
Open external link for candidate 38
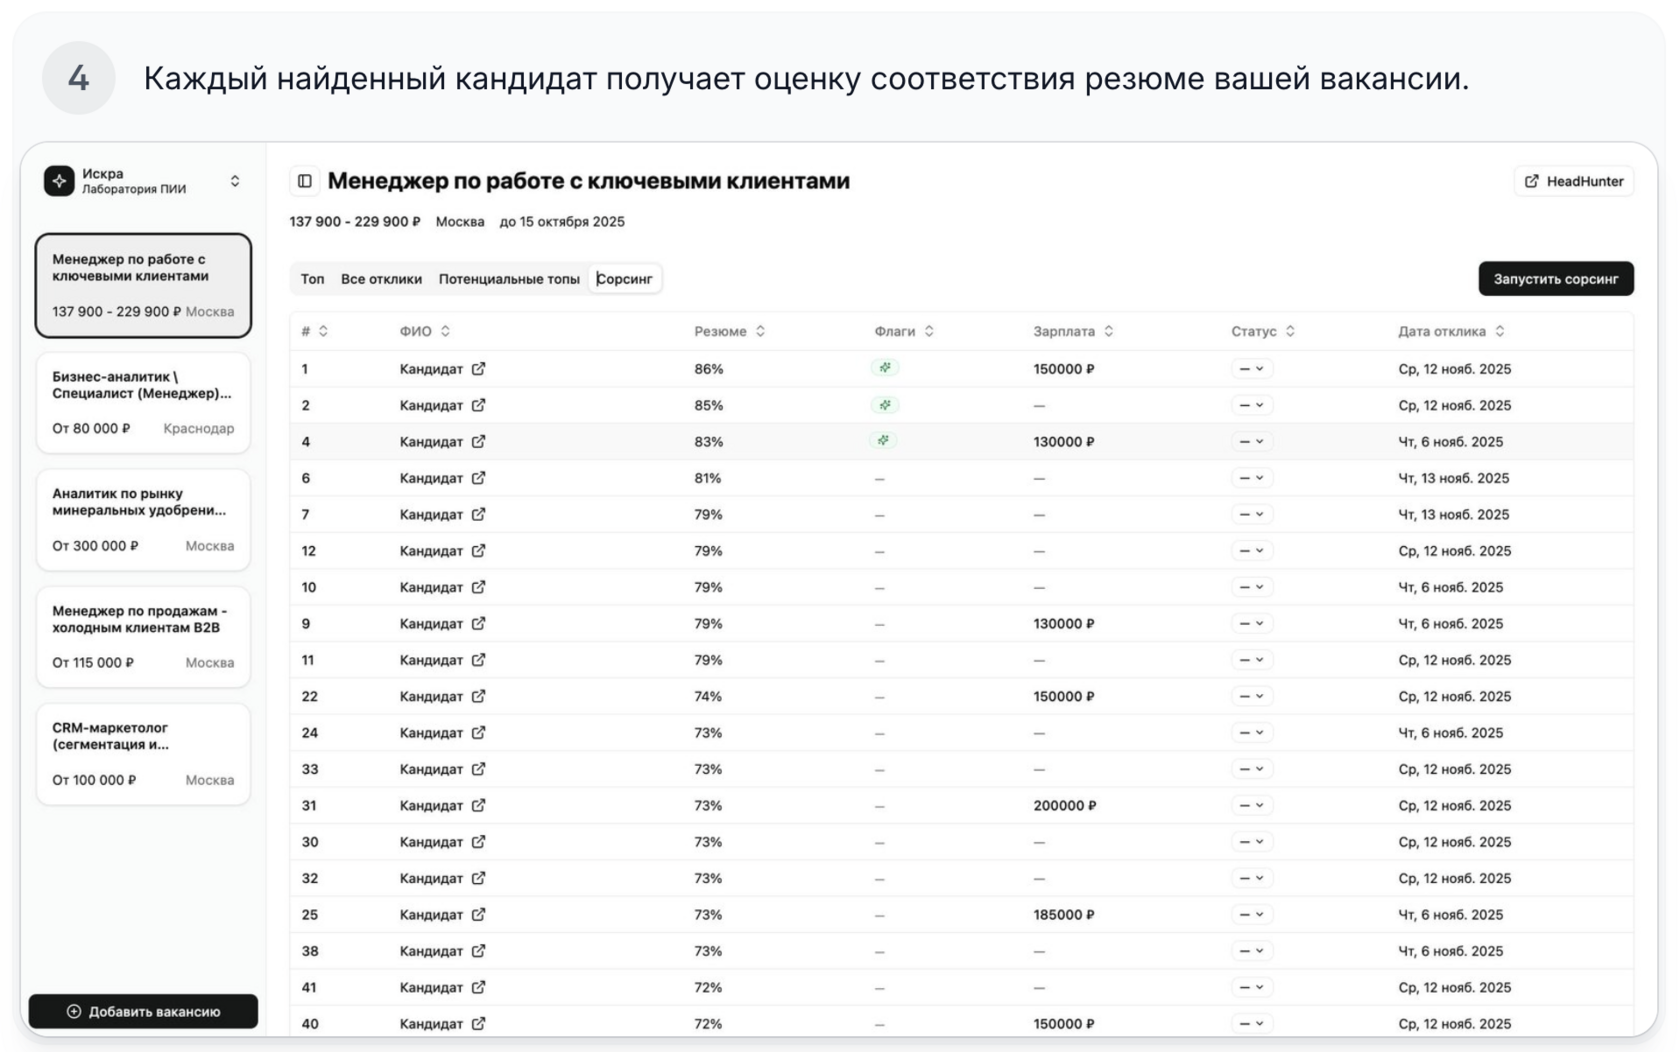[x=479, y=951]
